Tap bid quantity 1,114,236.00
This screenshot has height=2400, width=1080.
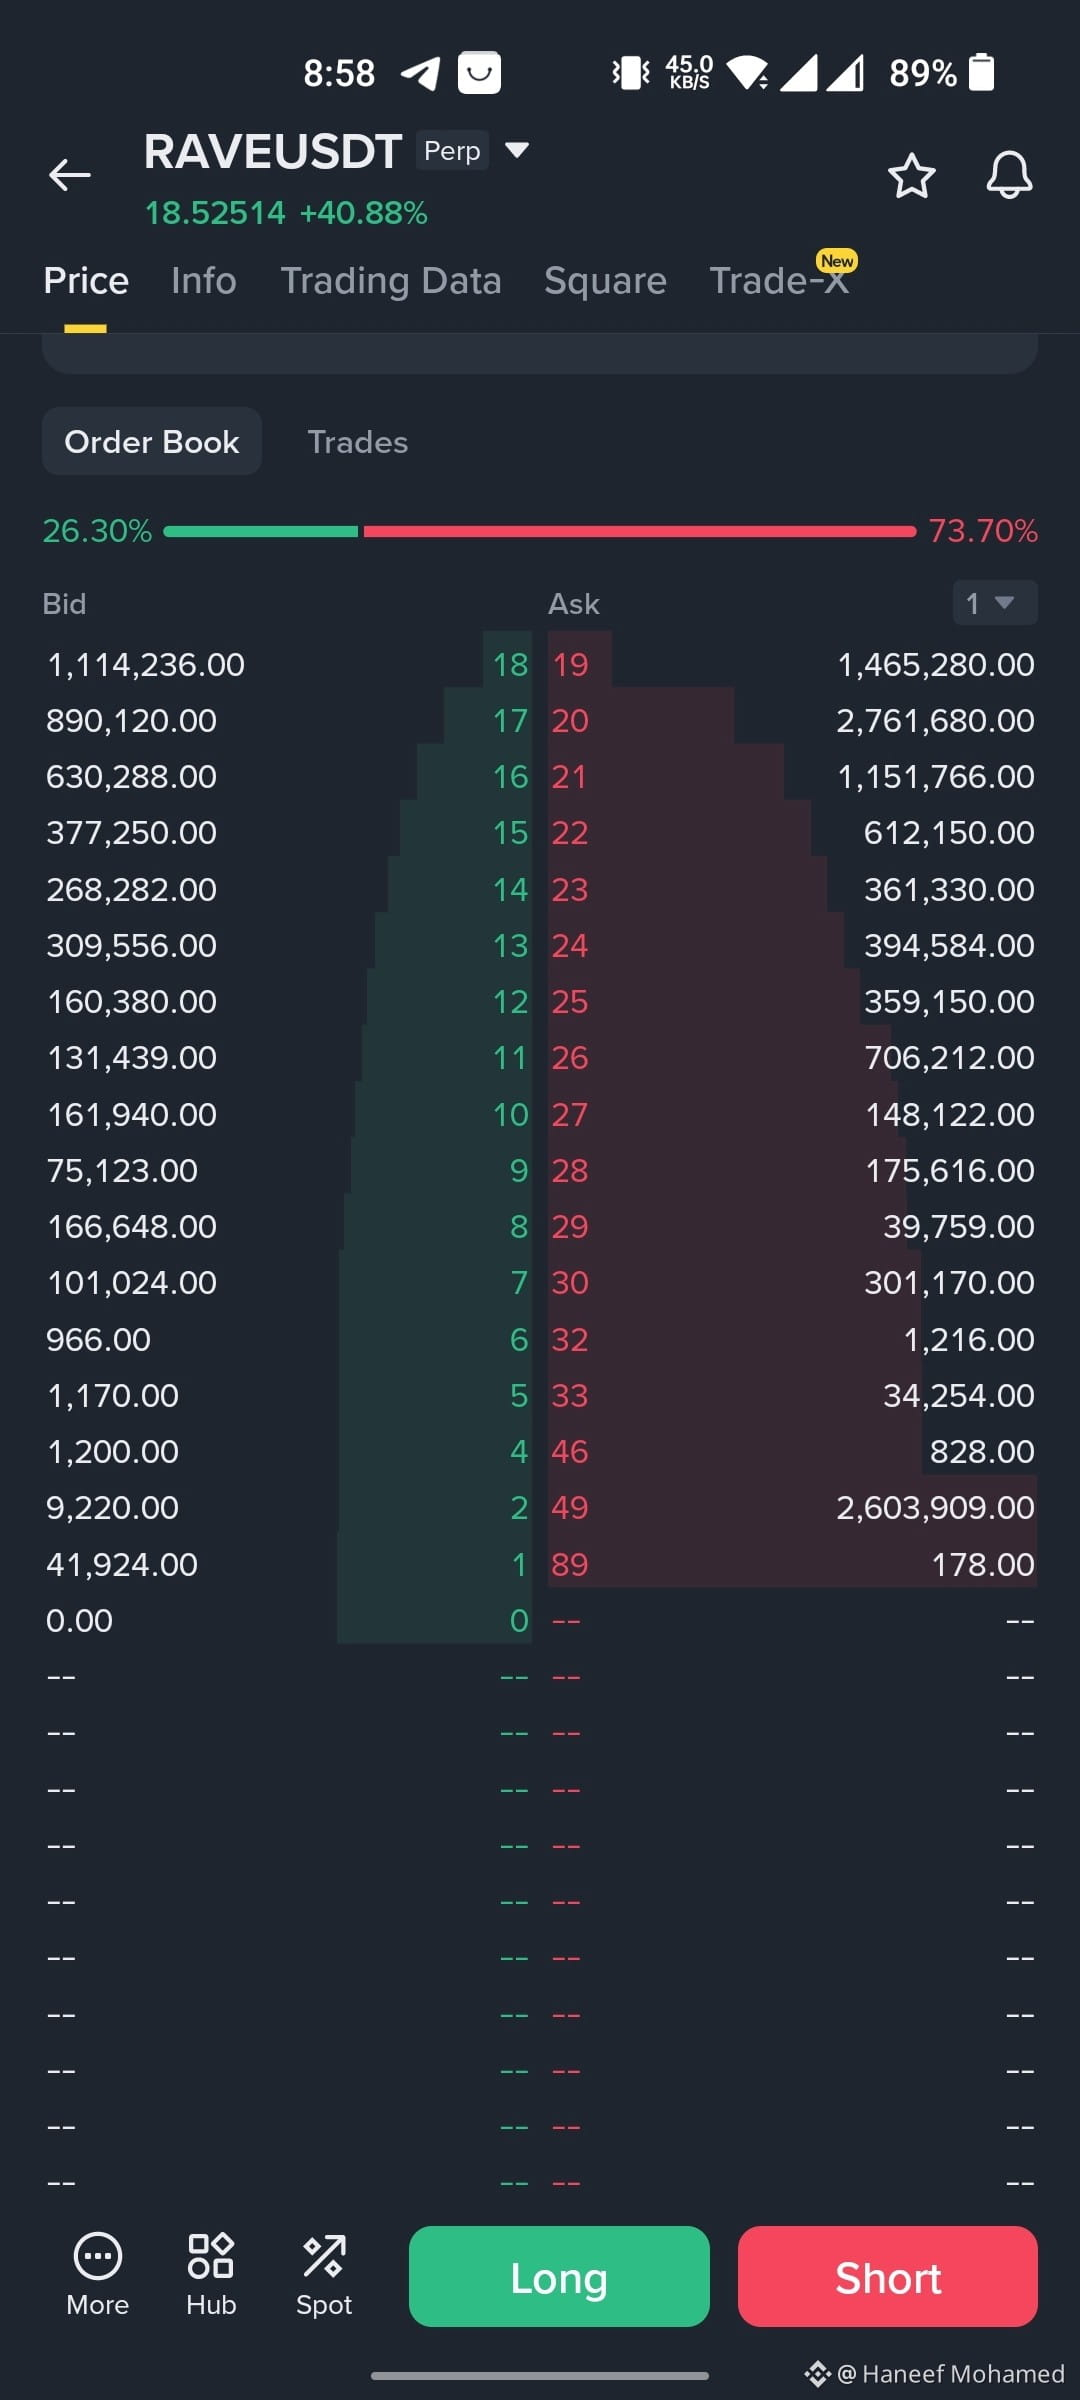[146, 665]
